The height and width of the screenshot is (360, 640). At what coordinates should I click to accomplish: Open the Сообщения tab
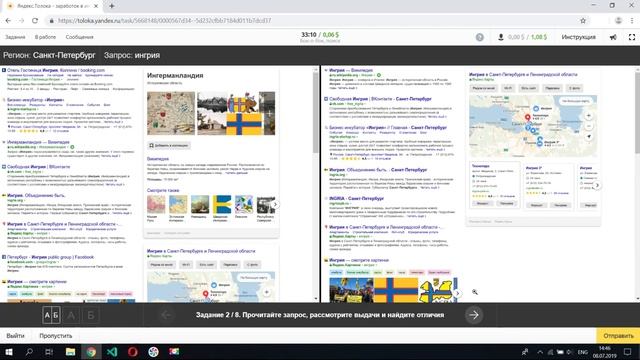(x=80, y=37)
